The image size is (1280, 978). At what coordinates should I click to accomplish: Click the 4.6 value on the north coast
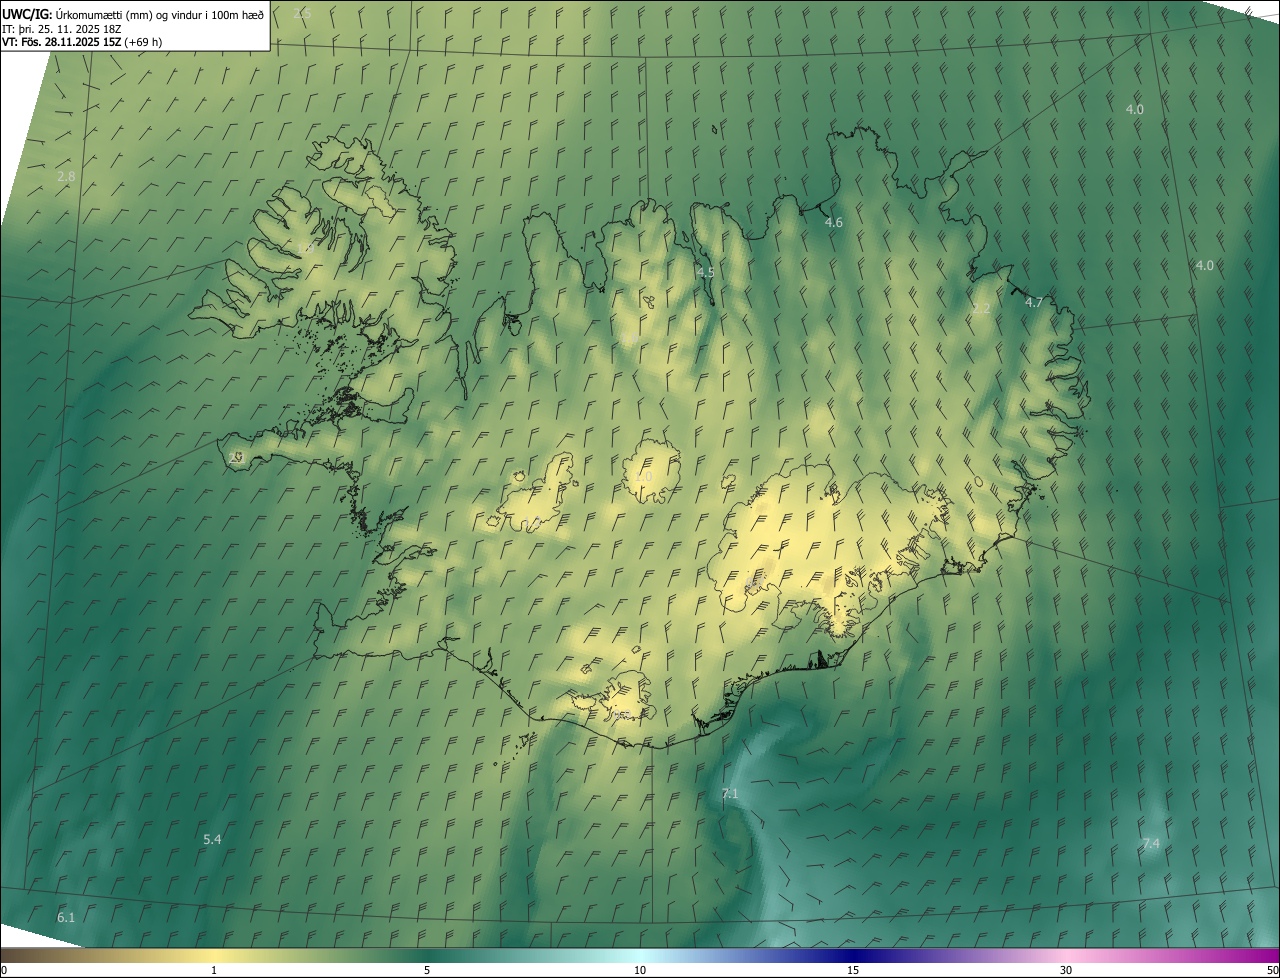[833, 223]
